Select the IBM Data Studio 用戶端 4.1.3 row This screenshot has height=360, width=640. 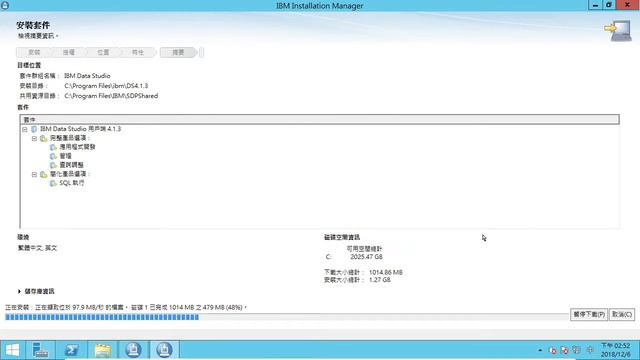(x=80, y=129)
